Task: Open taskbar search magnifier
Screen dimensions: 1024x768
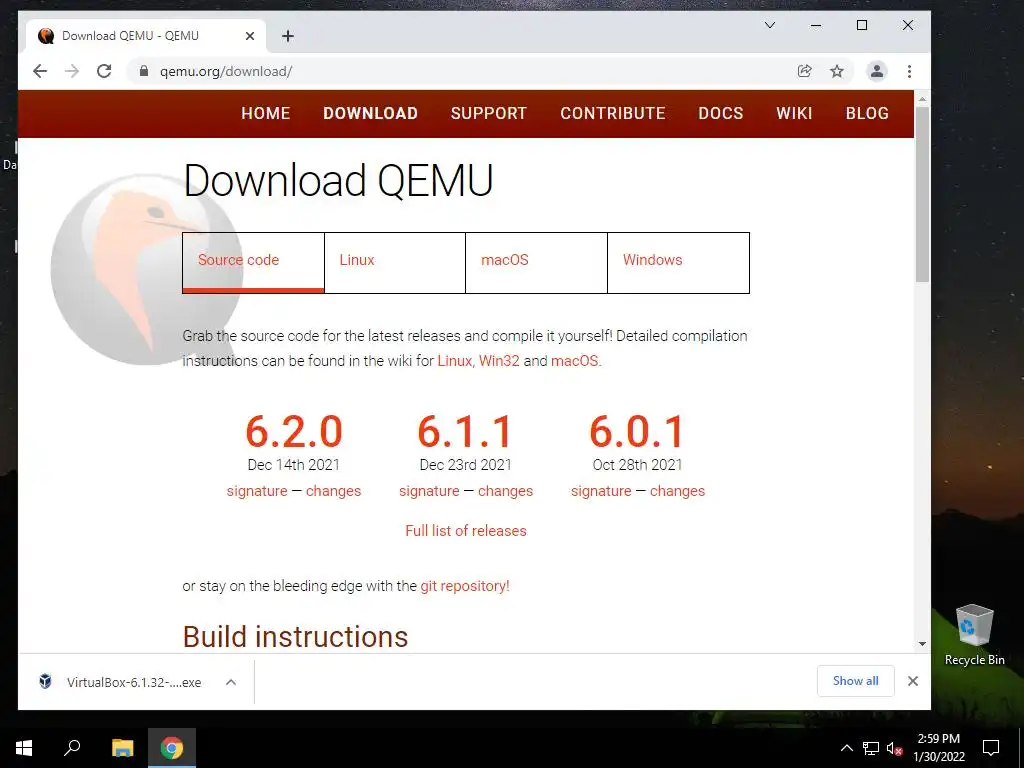Action: 72,748
